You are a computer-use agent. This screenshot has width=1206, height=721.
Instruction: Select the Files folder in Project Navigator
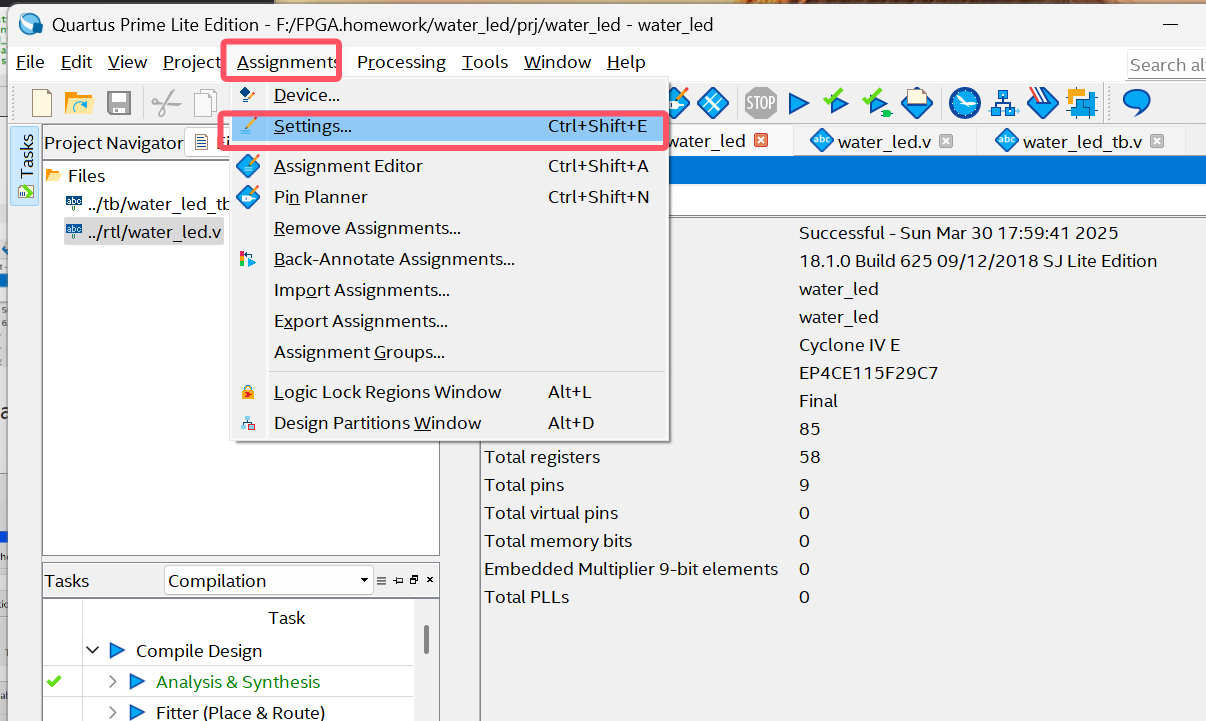click(86, 176)
